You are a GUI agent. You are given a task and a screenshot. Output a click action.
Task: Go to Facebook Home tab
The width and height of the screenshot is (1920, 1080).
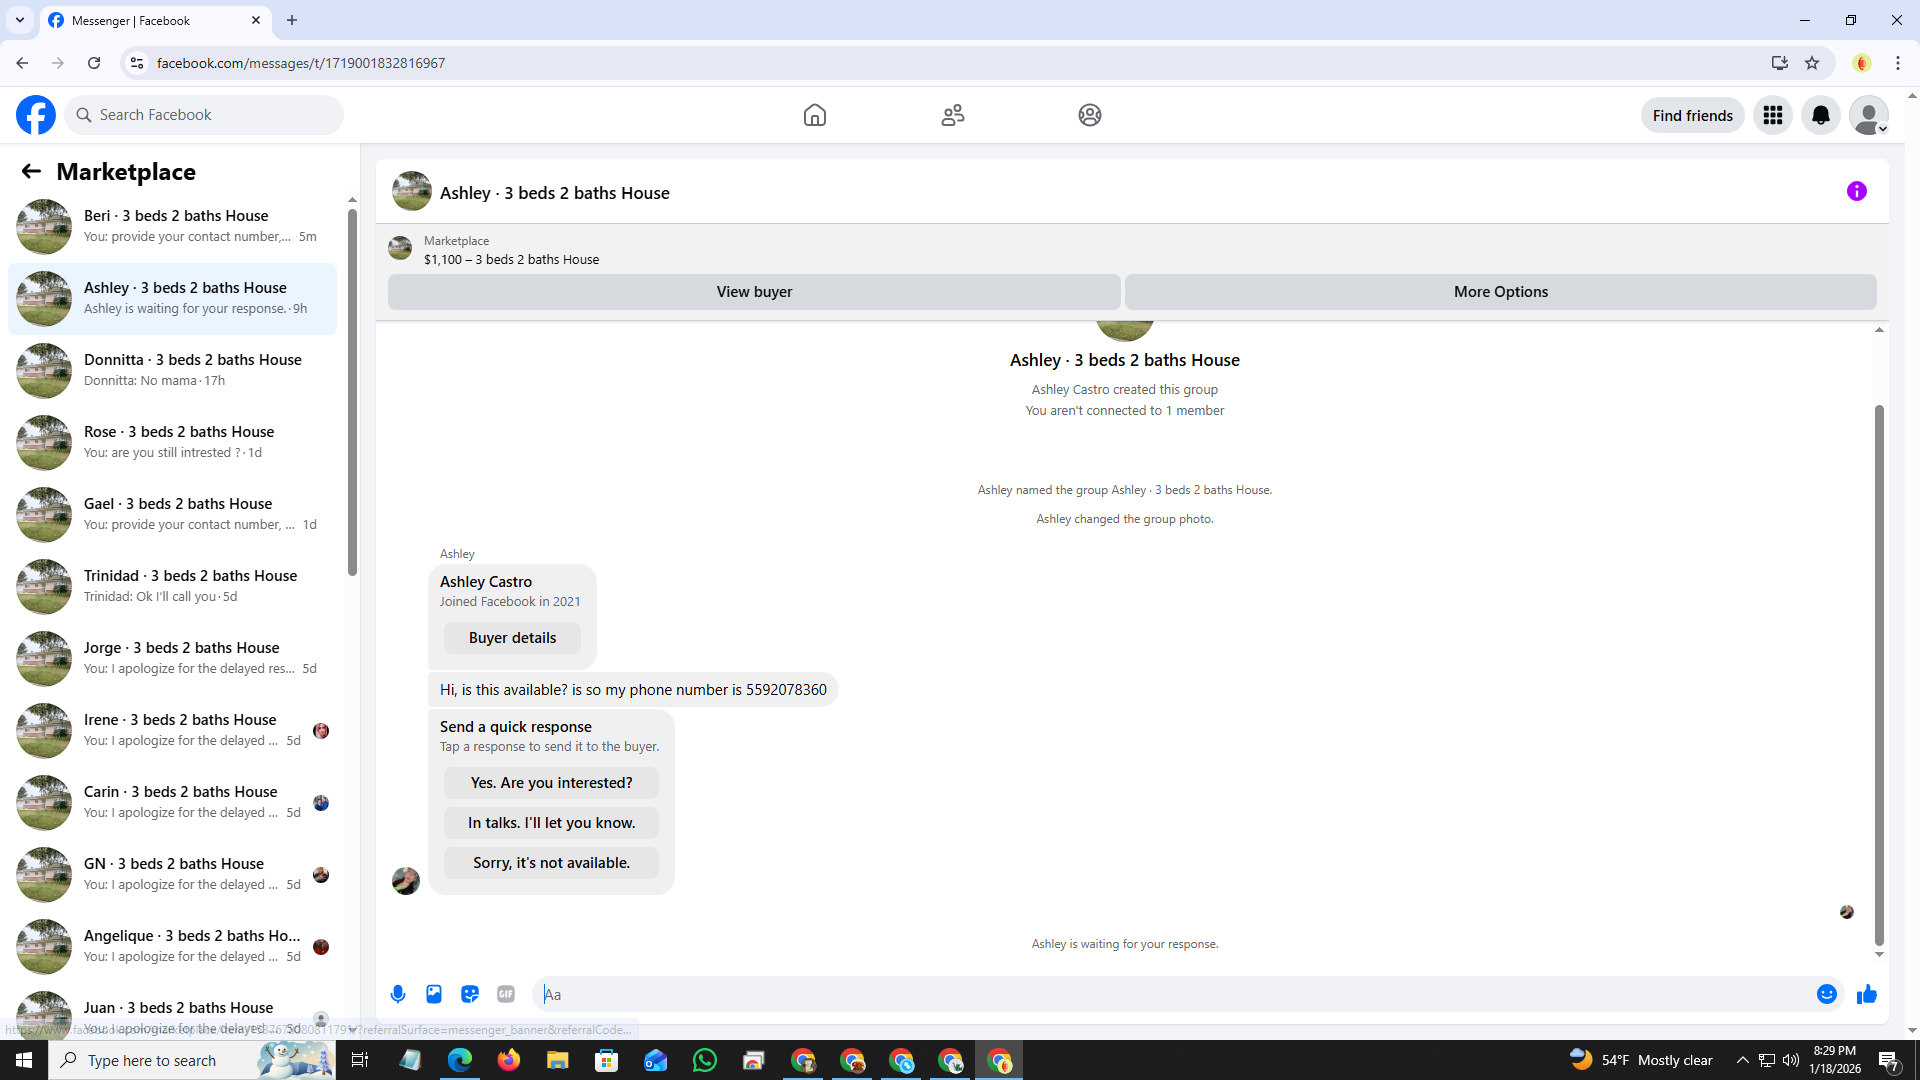point(814,115)
